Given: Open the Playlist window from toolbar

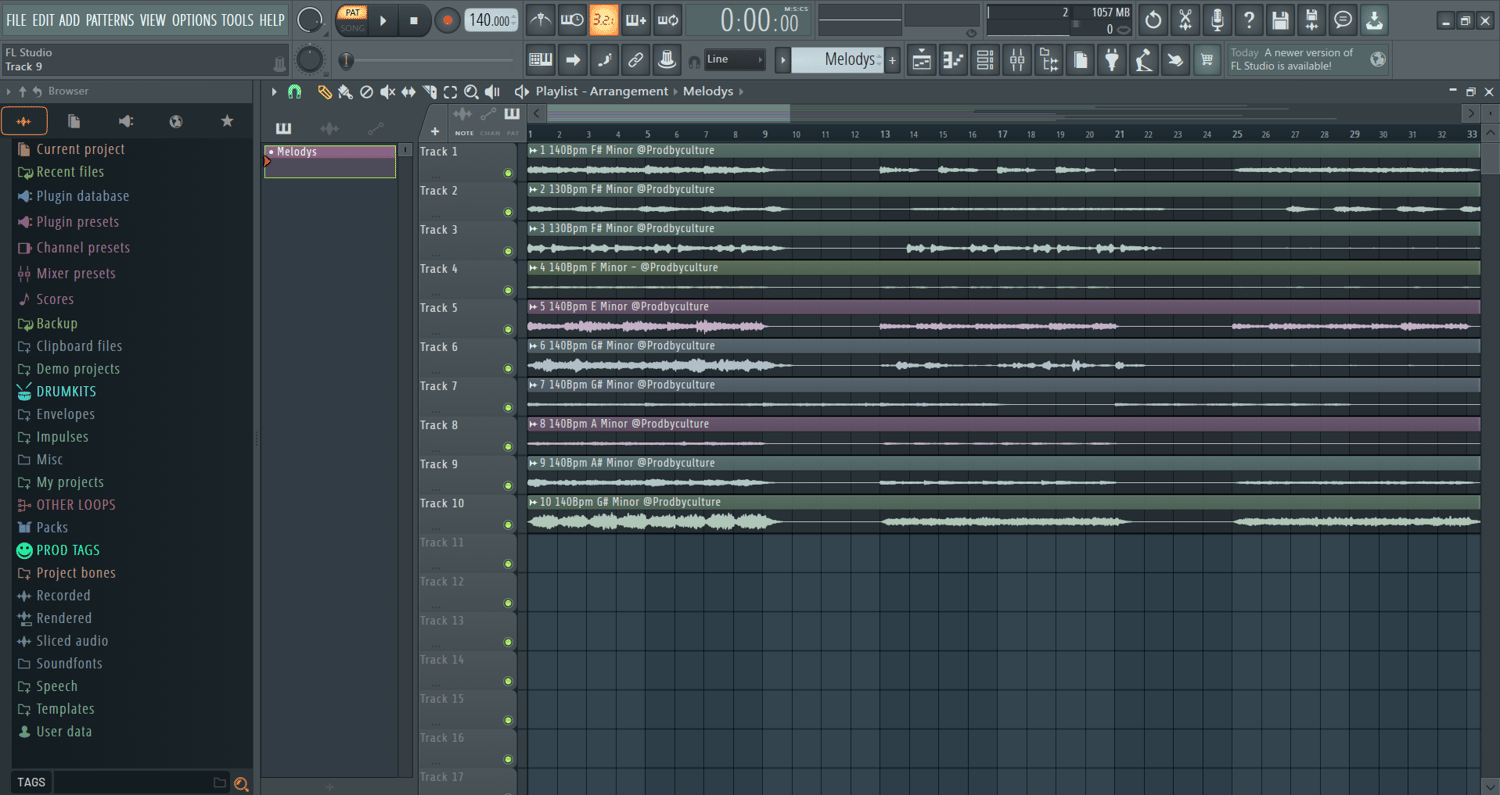Looking at the screenshot, I should point(921,60).
